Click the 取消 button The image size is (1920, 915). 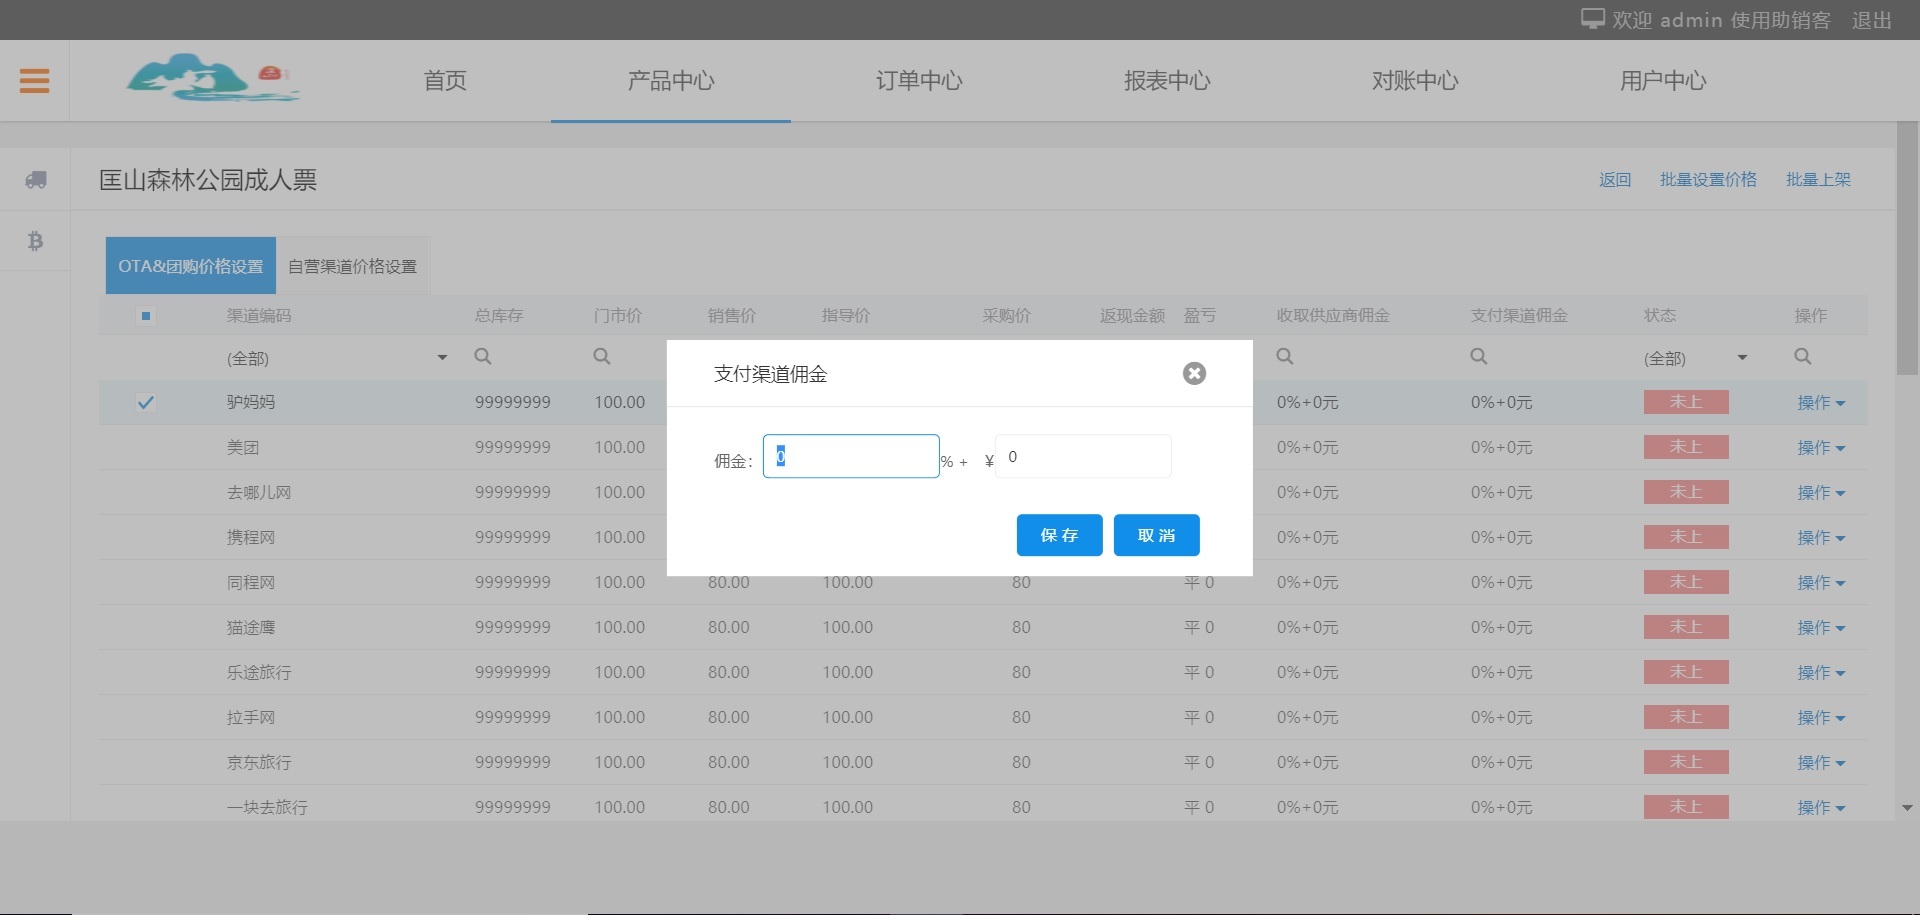1156,535
